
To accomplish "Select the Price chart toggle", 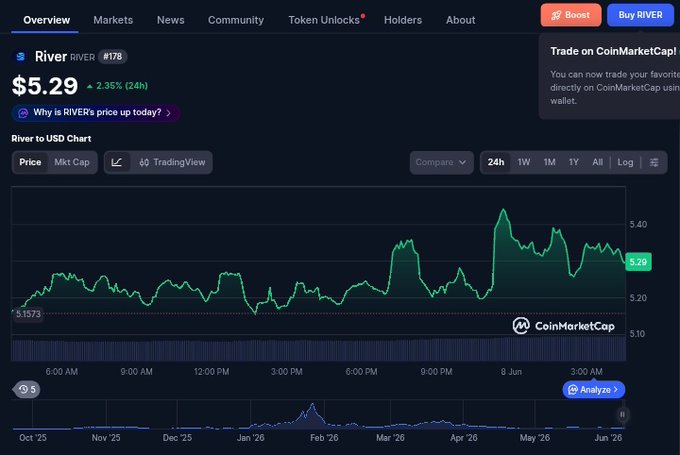I will [x=30, y=162].
